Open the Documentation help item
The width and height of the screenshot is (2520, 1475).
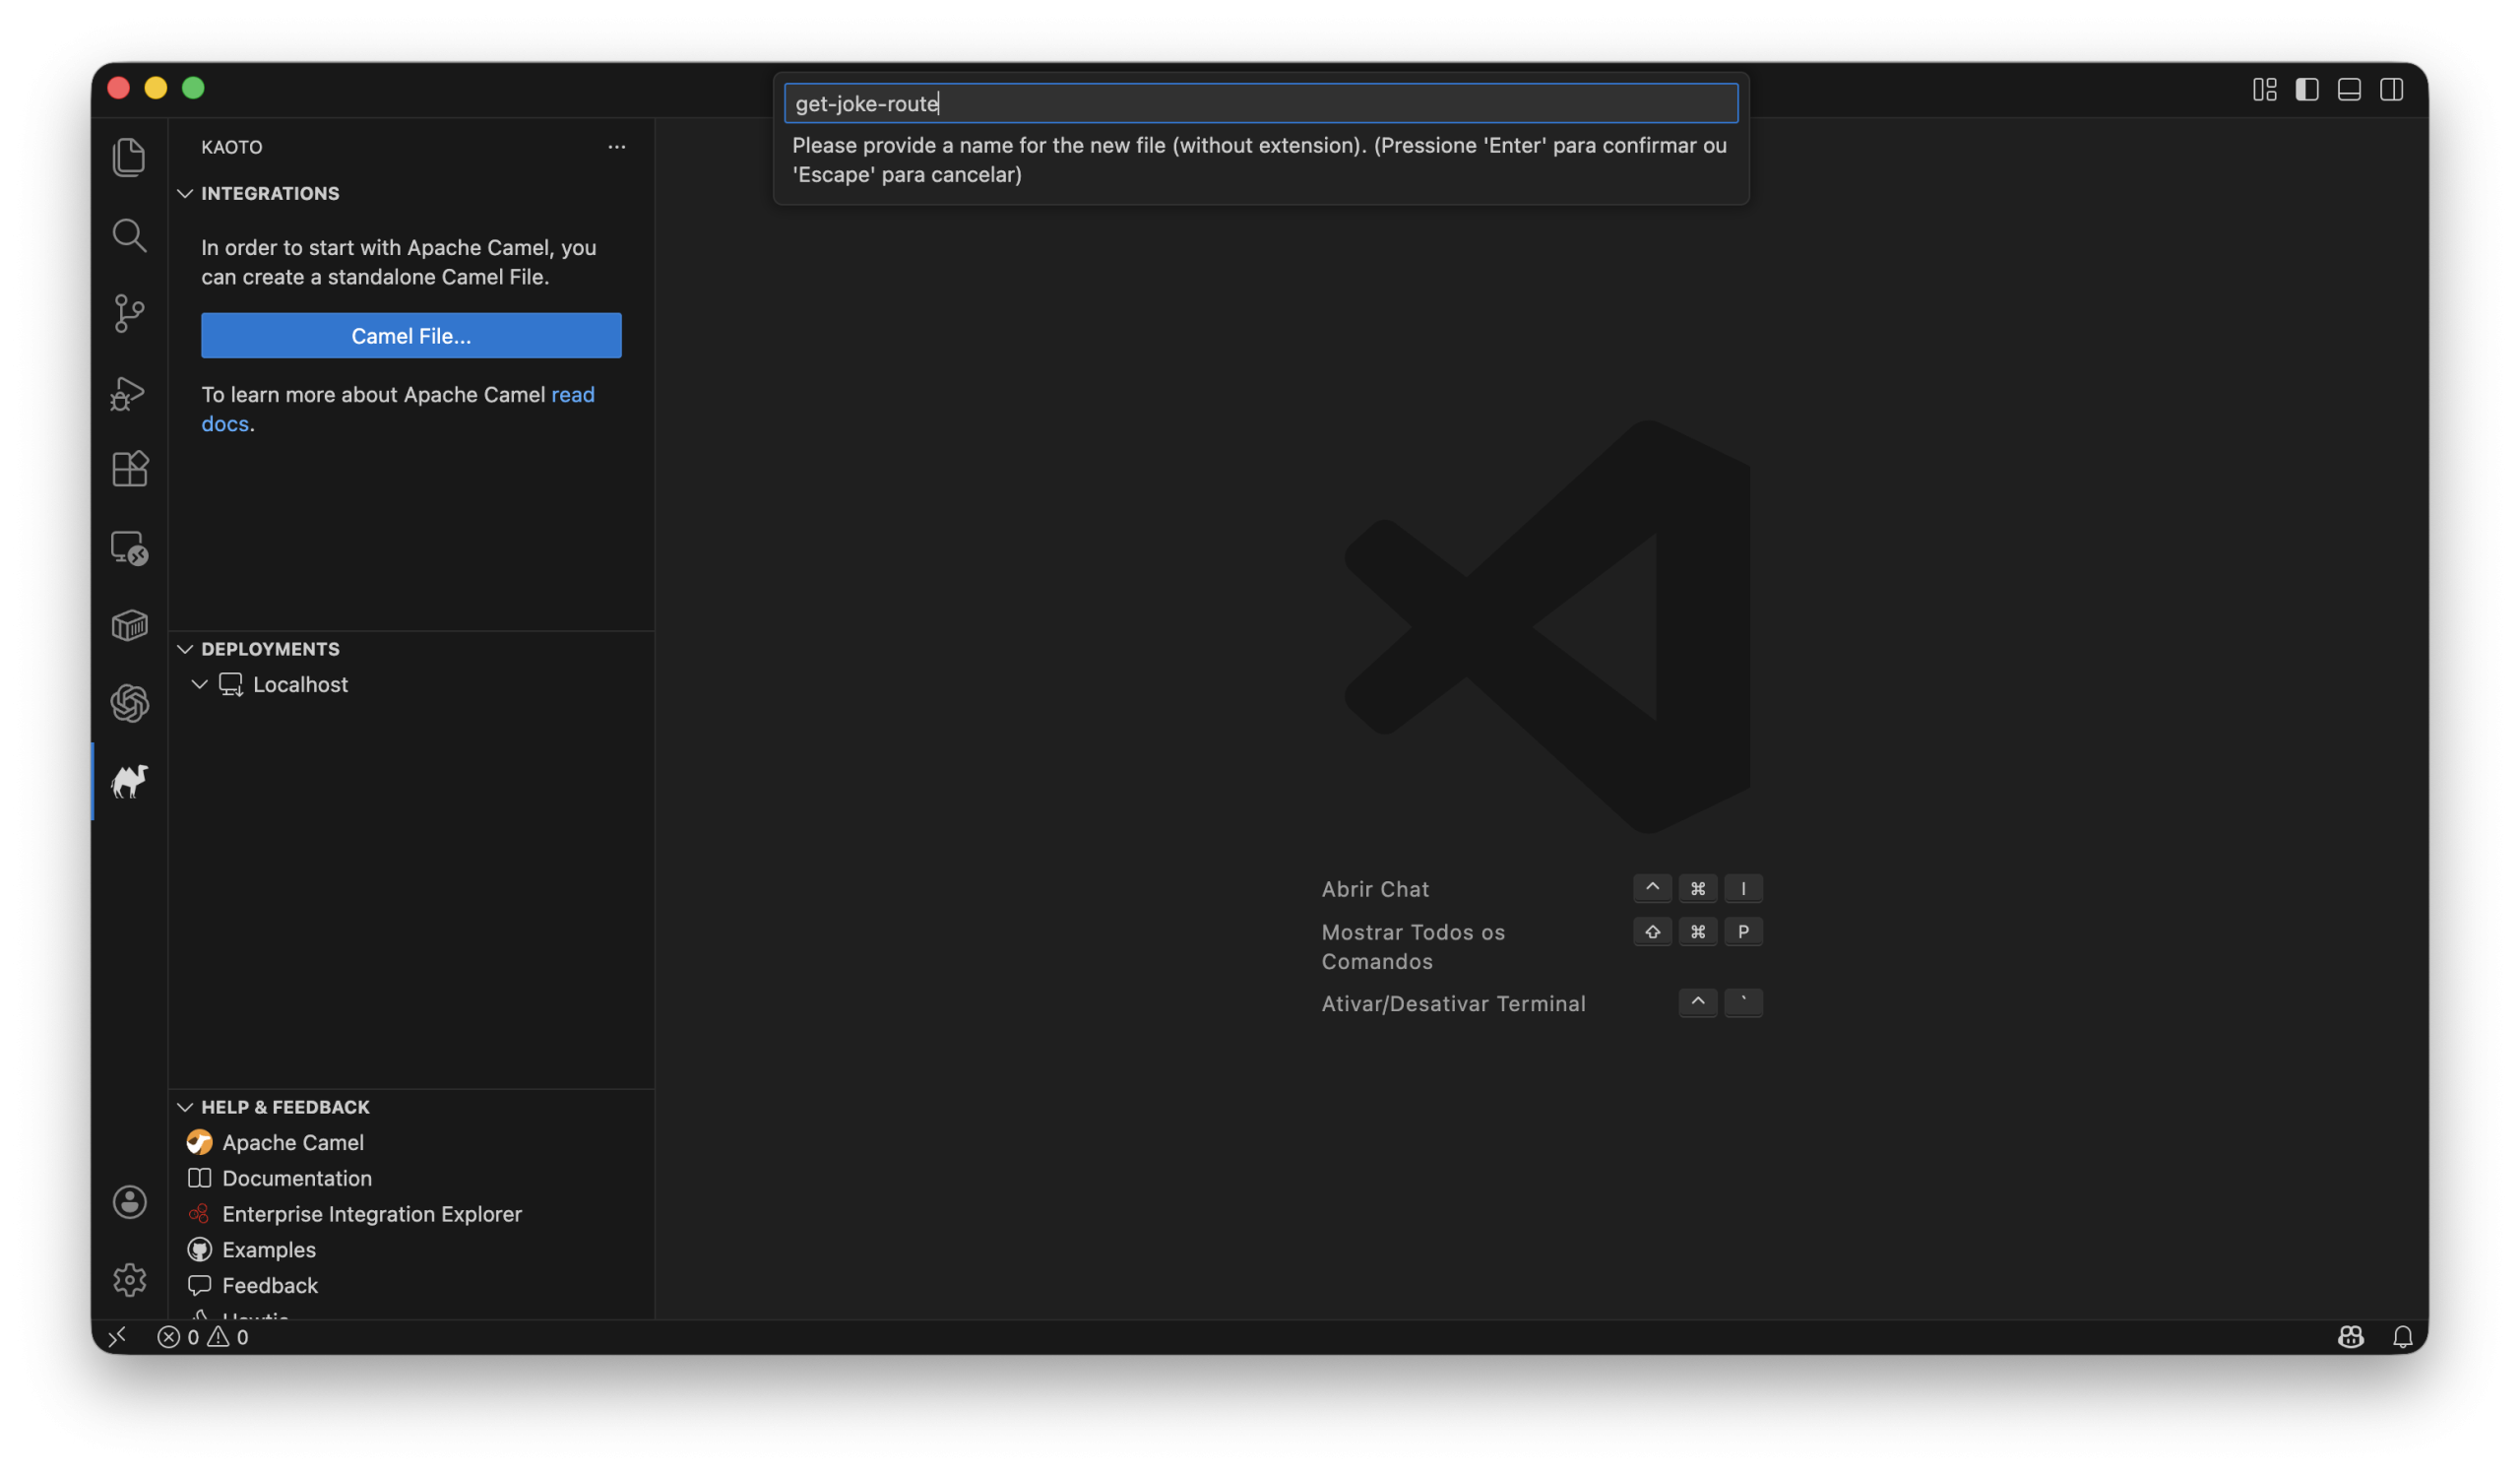(296, 1178)
